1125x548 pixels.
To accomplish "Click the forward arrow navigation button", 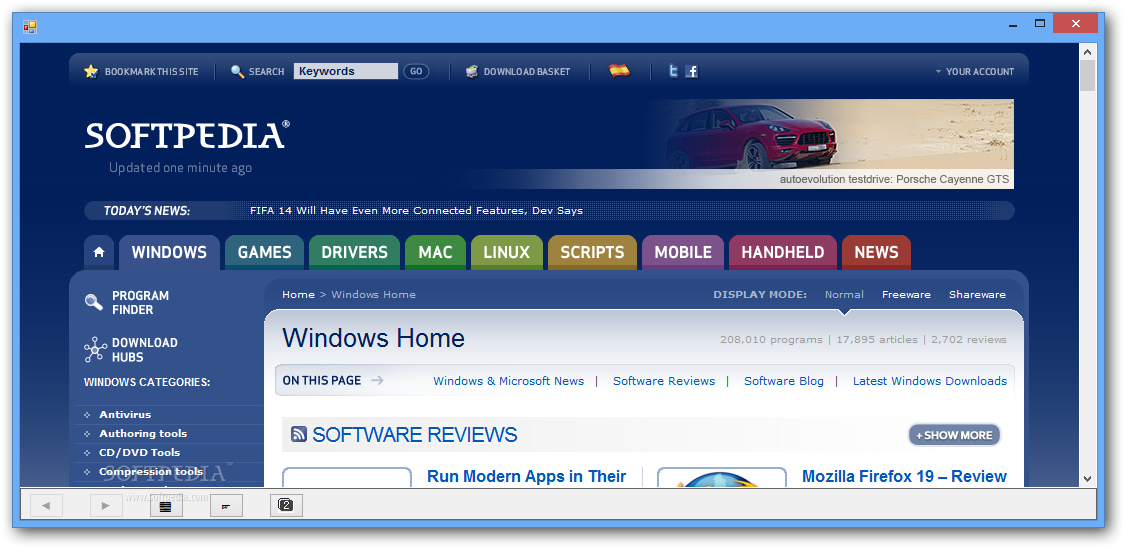I will [106, 506].
